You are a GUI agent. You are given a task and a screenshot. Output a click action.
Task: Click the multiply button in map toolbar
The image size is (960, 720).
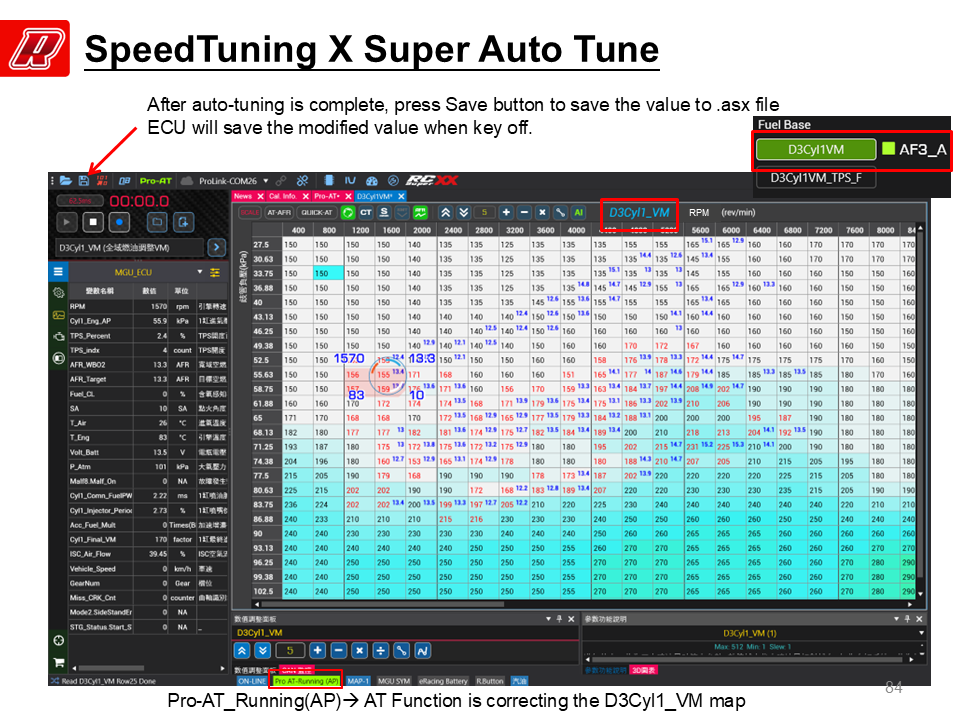542,212
